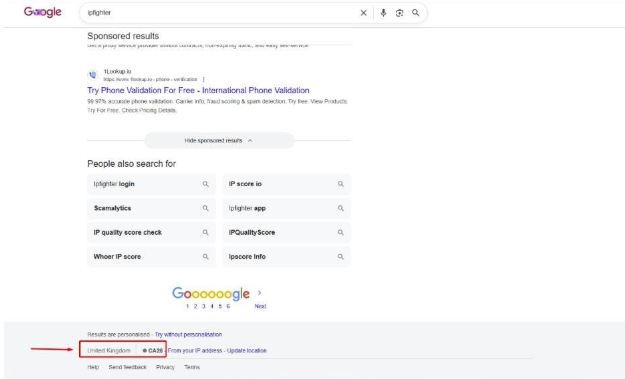Click Try without personalisation link
The width and height of the screenshot is (625, 379).
pyautogui.click(x=188, y=335)
